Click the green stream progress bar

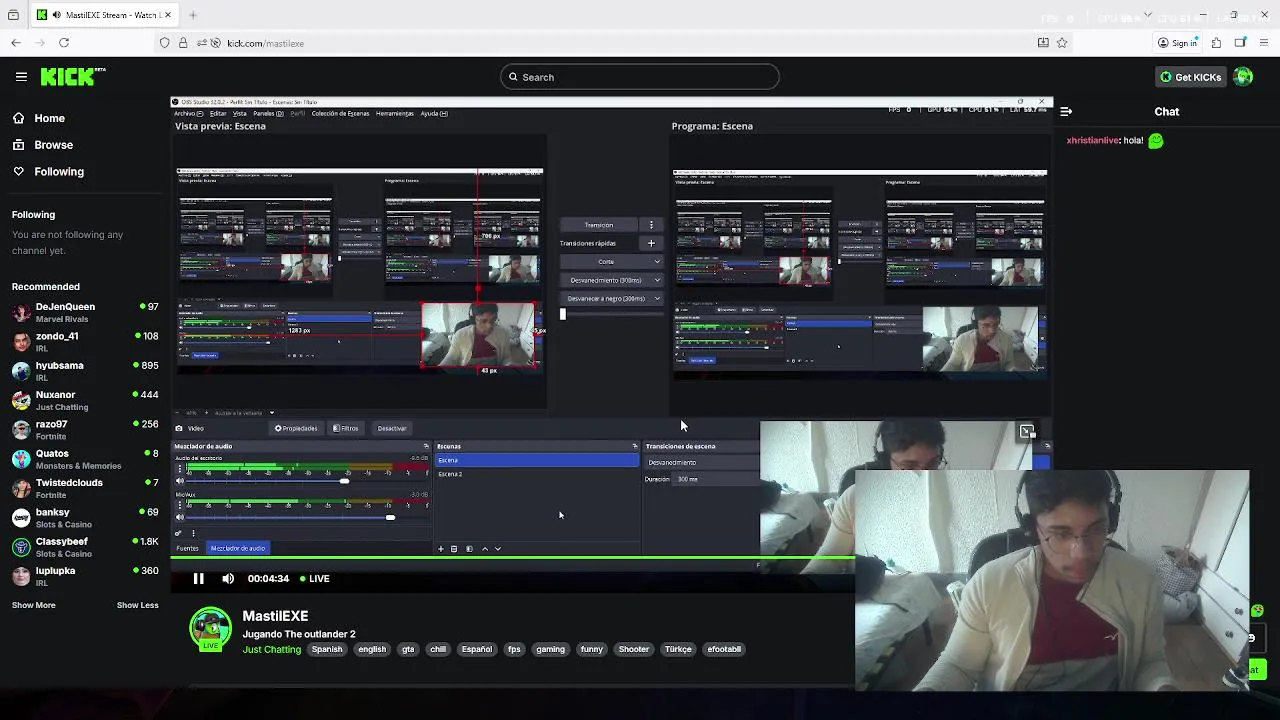tap(512, 557)
